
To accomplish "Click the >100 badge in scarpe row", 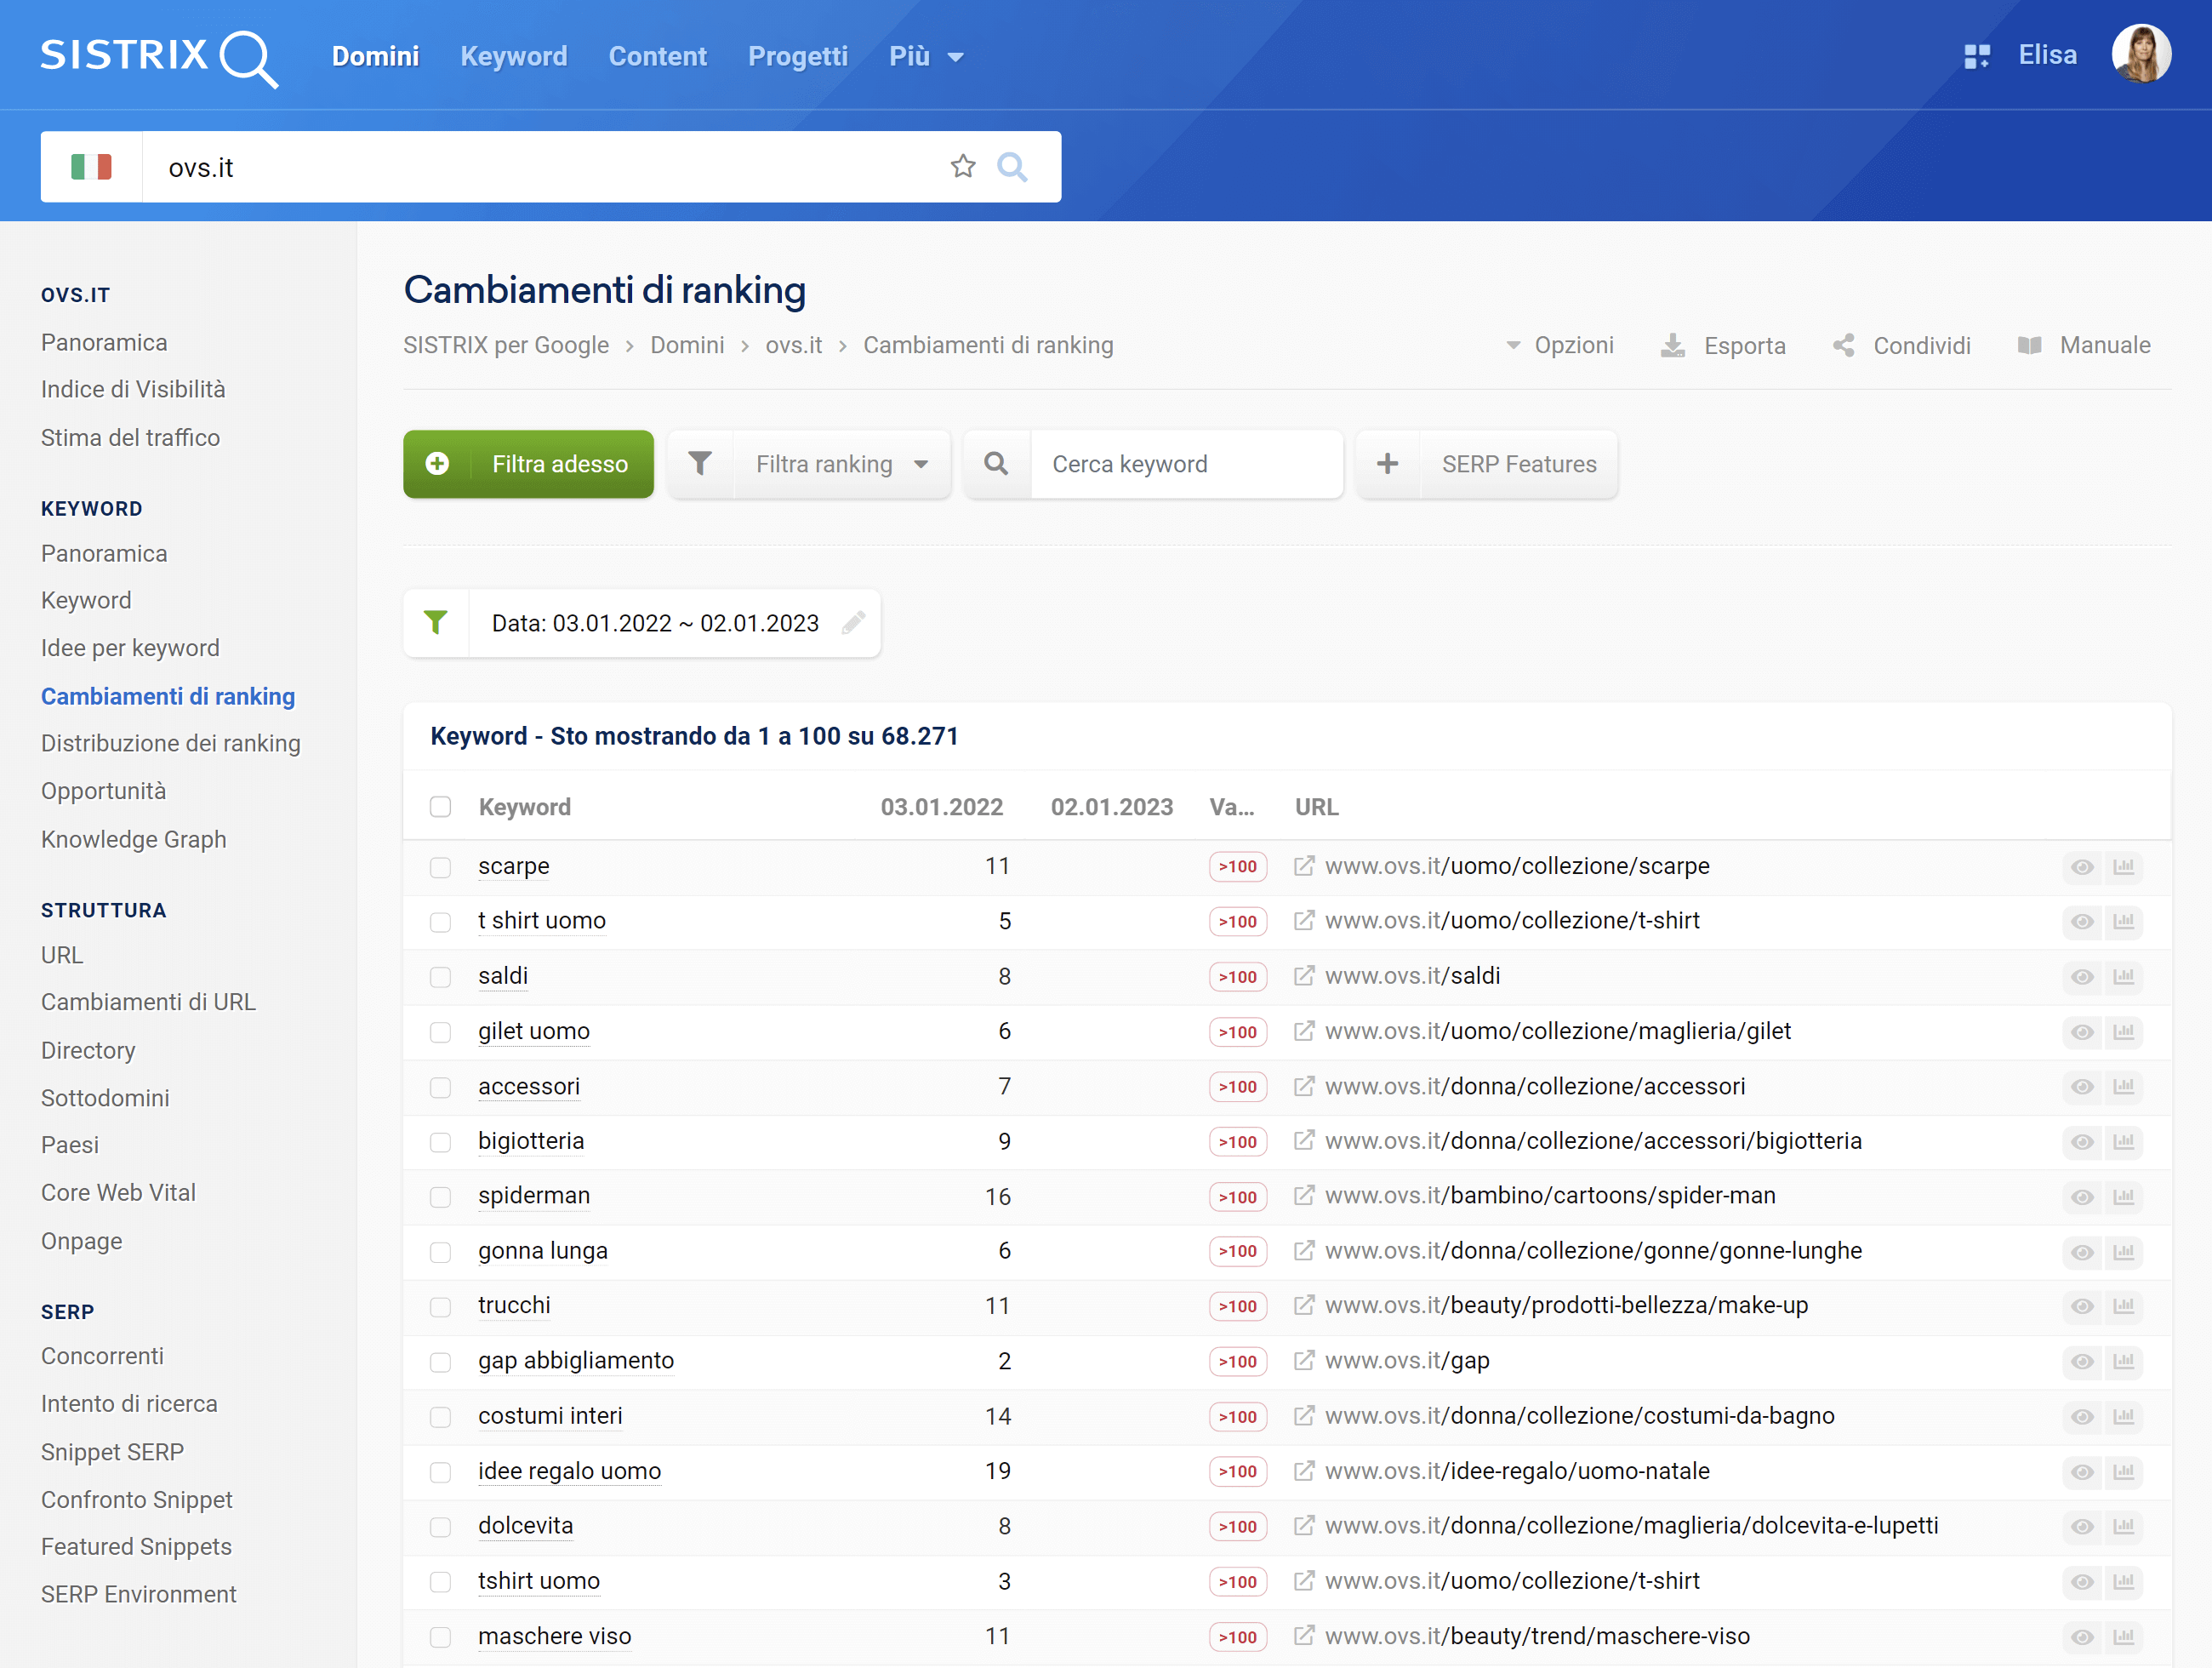I will coord(1237,867).
